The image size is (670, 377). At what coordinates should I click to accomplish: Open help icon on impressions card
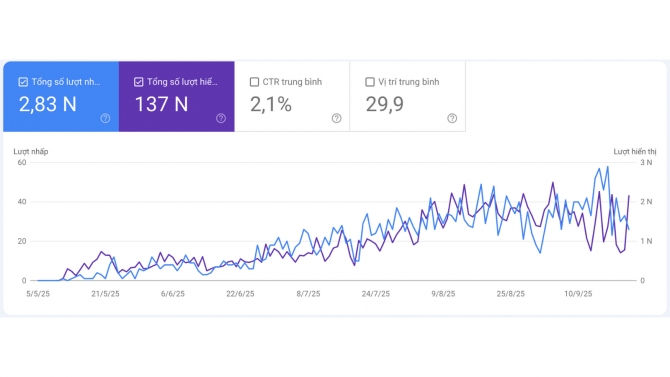(x=221, y=118)
